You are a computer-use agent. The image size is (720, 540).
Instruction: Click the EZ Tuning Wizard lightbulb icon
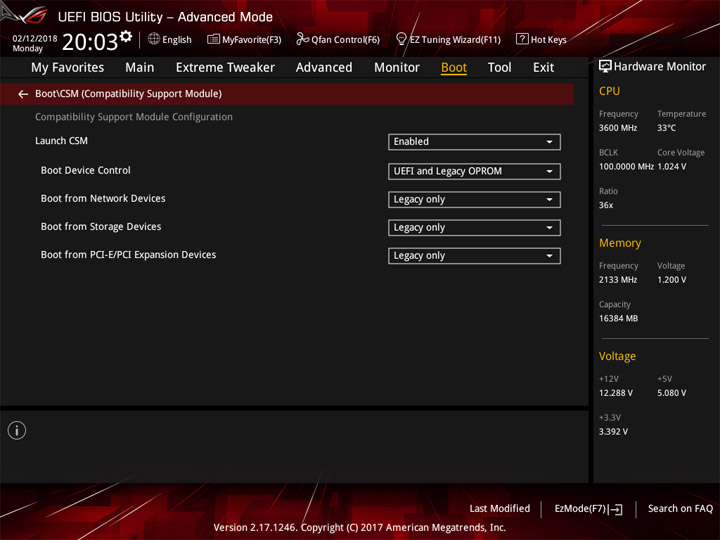(x=401, y=39)
